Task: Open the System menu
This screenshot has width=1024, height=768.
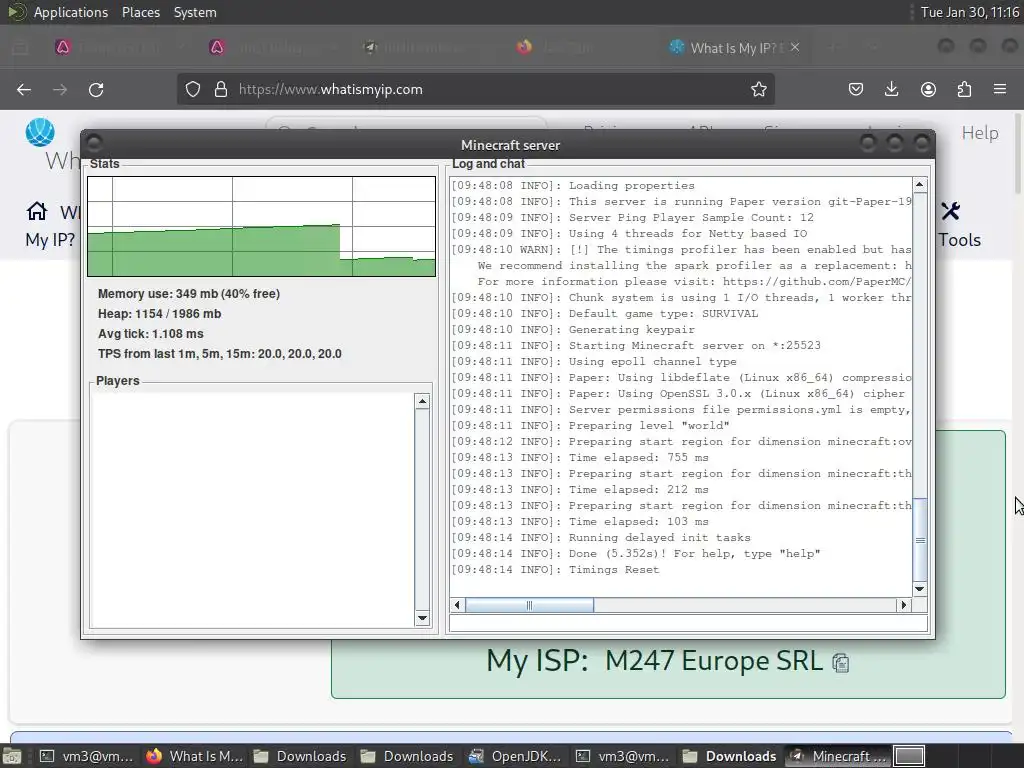Action: pos(195,12)
